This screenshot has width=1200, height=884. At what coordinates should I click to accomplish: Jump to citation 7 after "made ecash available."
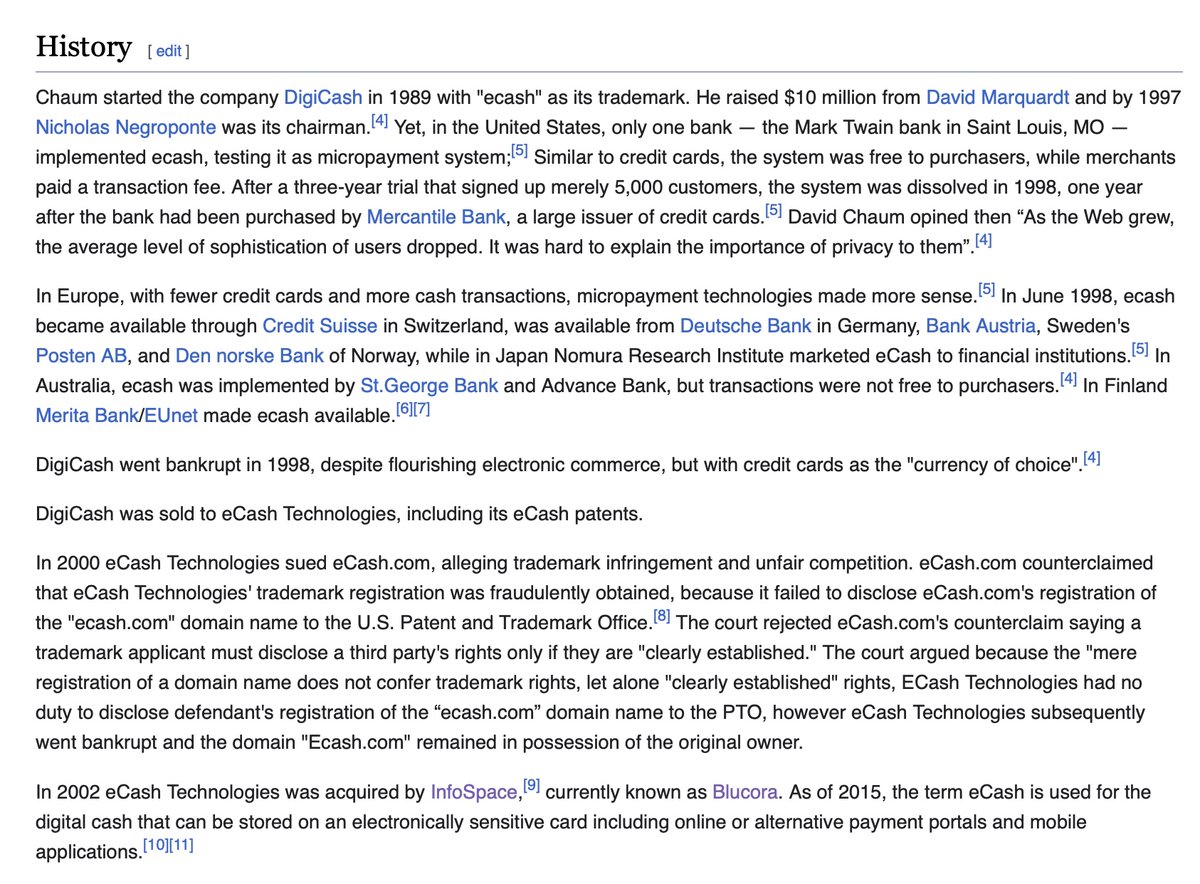click(x=422, y=410)
